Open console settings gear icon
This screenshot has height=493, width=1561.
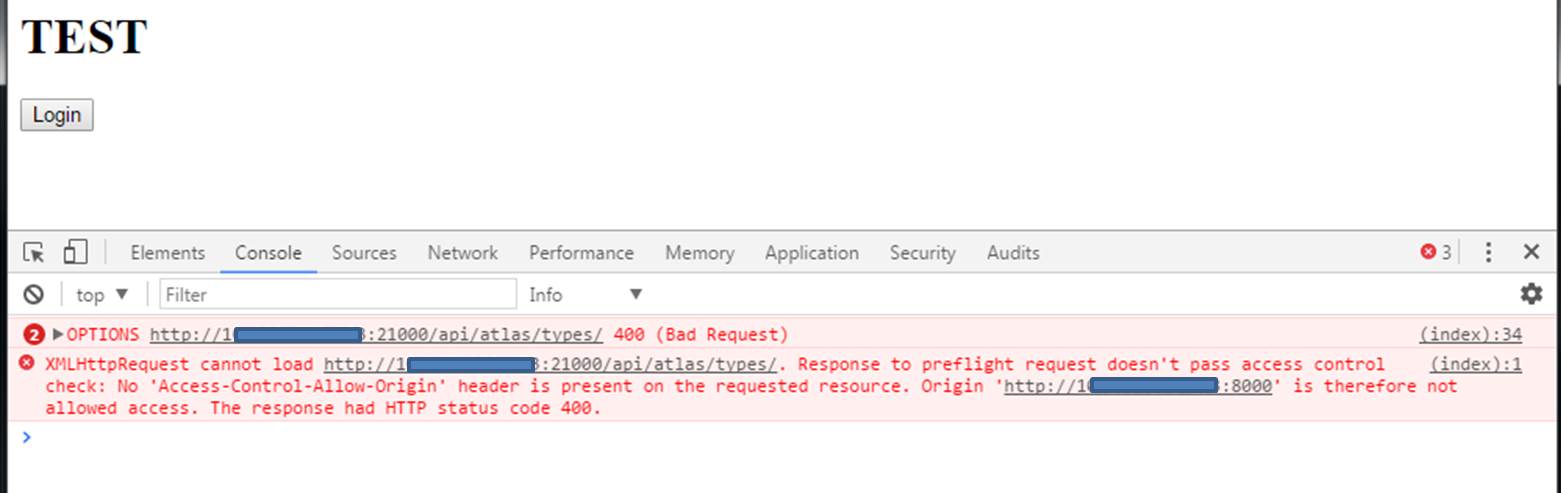[1531, 294]
